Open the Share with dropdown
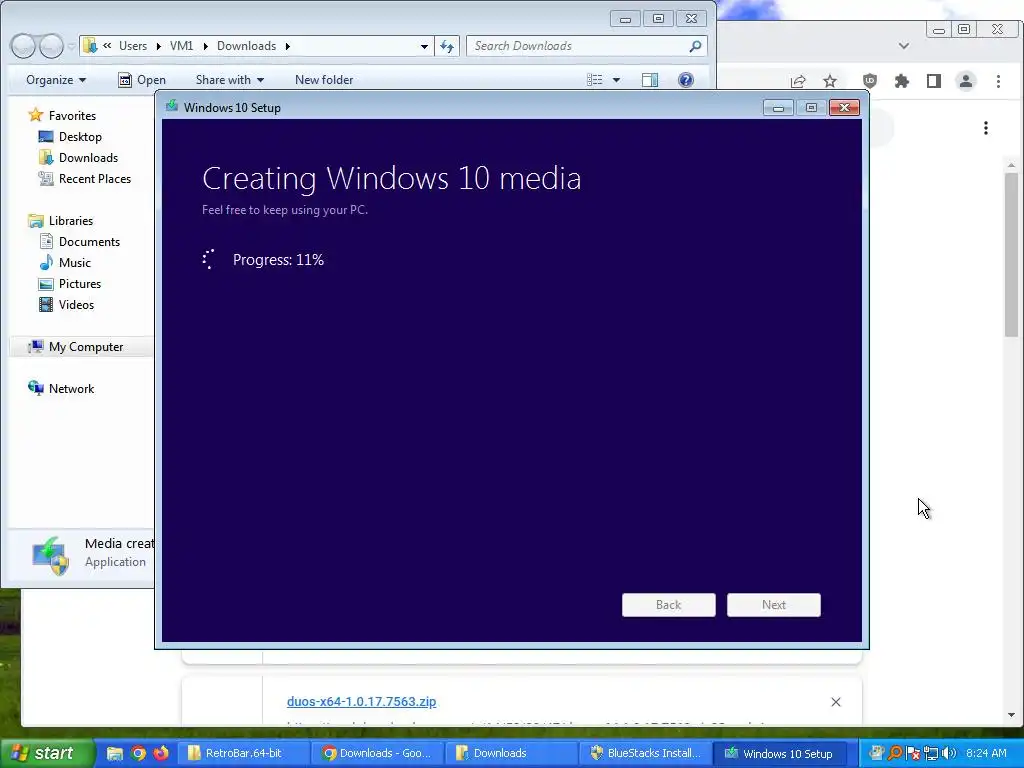The width and height of the screenshot is (1024, 768). (x=230, y=80)
